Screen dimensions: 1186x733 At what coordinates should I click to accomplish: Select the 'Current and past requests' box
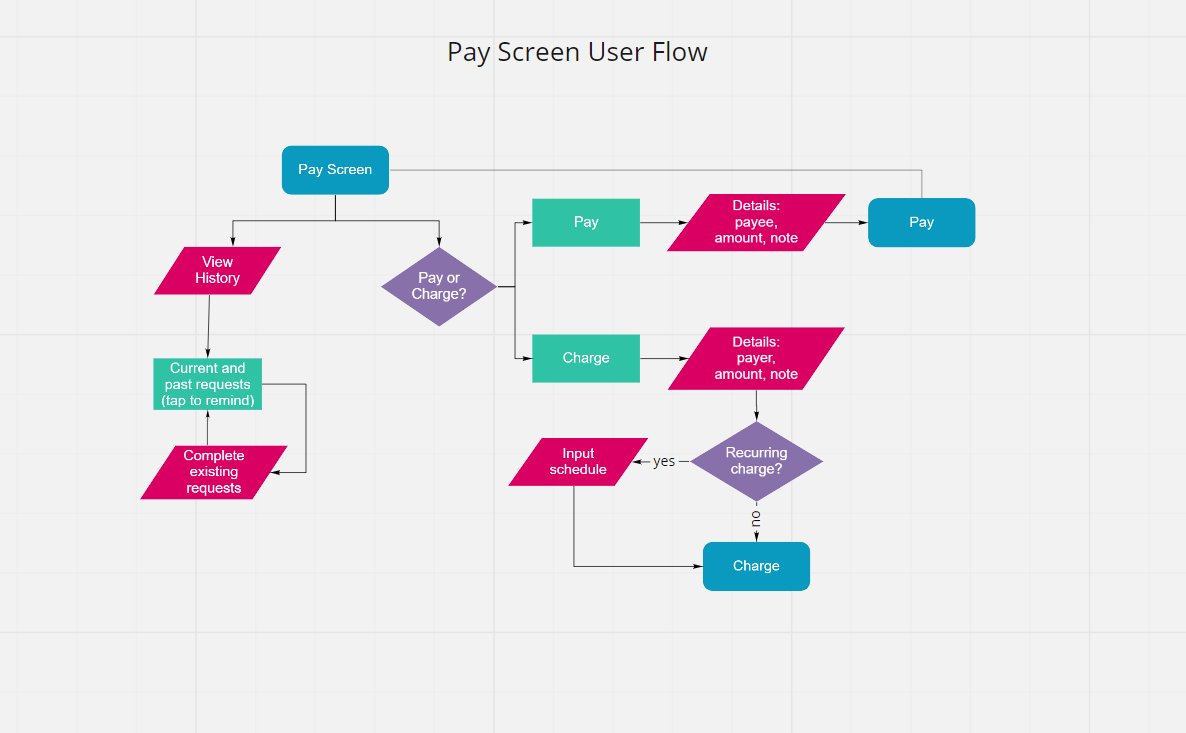207,384
